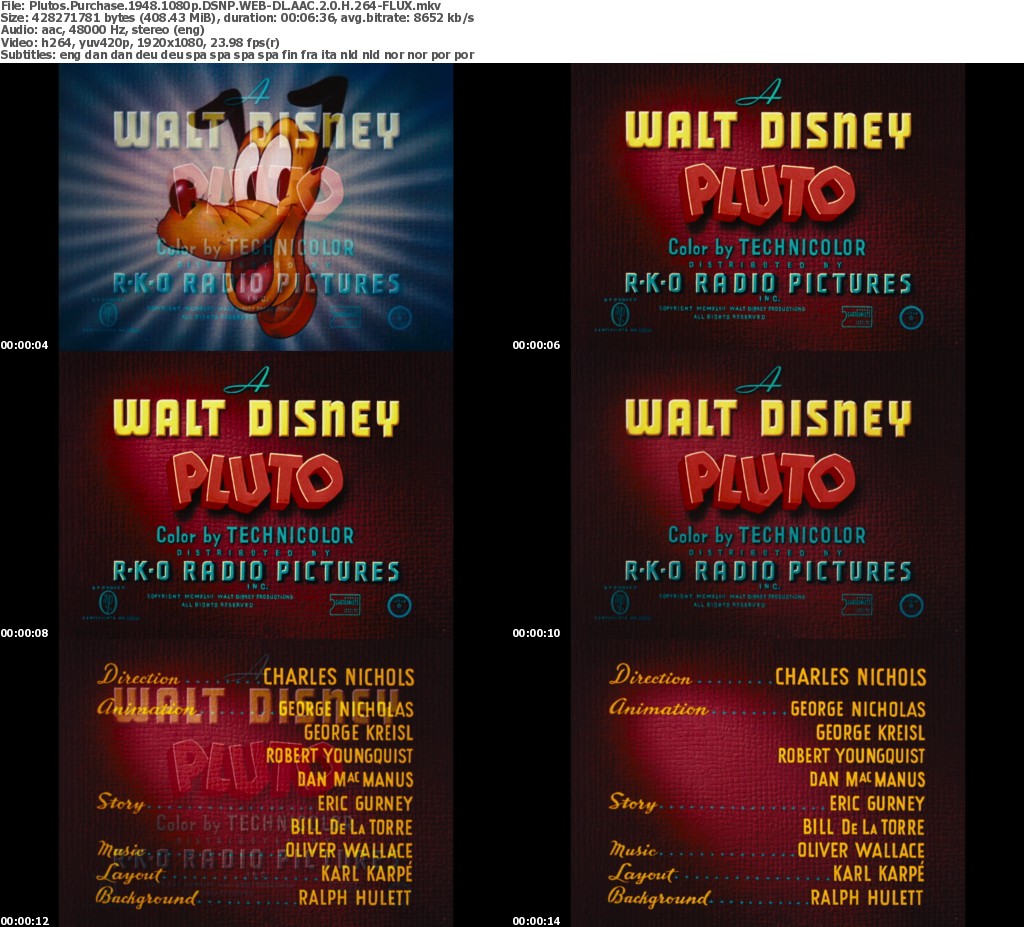Open the title card thumbnail at 00:00:06
The height and width of the screenshot is (927, 1024).
pyautogui.click(x=768, y=207)
